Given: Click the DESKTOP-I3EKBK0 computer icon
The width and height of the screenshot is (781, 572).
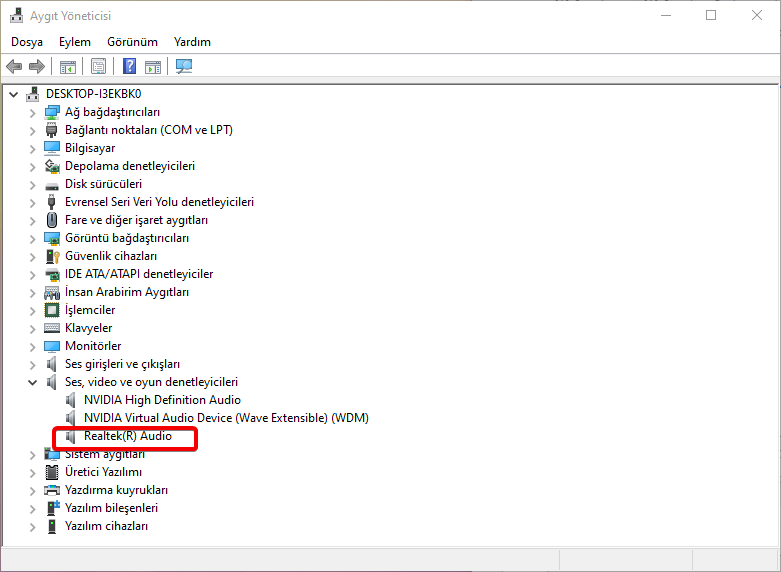Looking at the screenshot, I should tap(33, 94).
